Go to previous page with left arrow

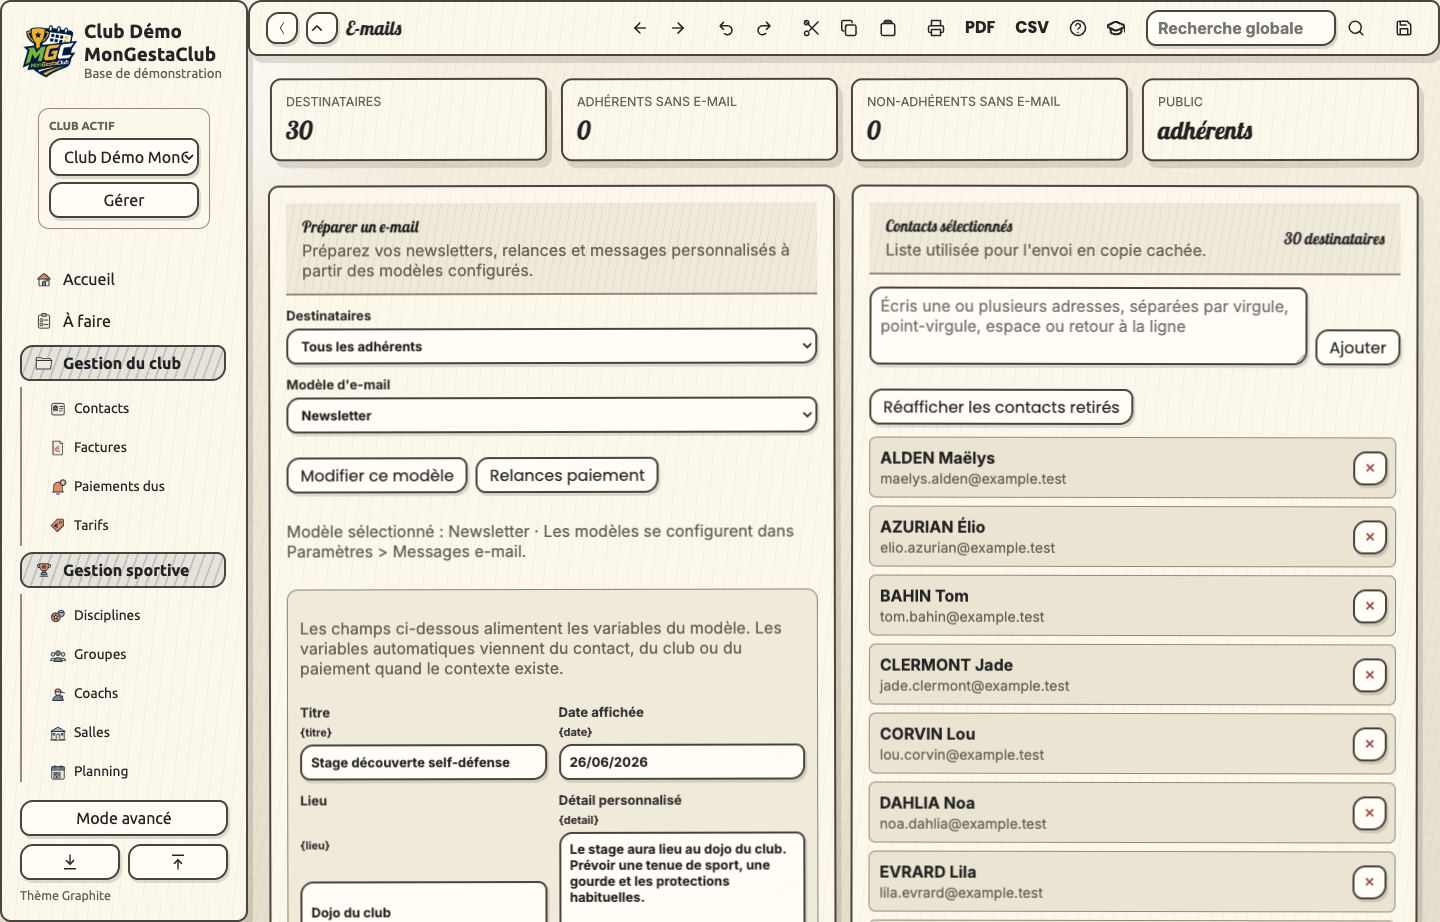tap(640, 28)
